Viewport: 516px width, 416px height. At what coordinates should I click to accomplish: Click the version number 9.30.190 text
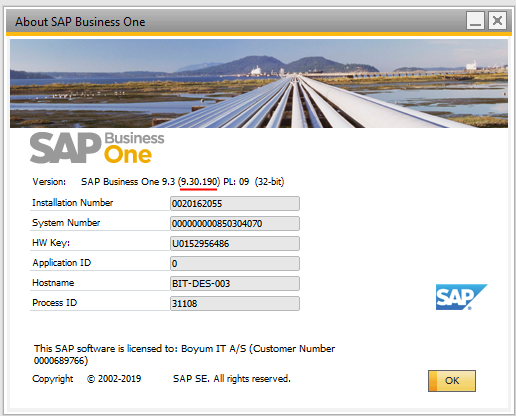point(199,182)
